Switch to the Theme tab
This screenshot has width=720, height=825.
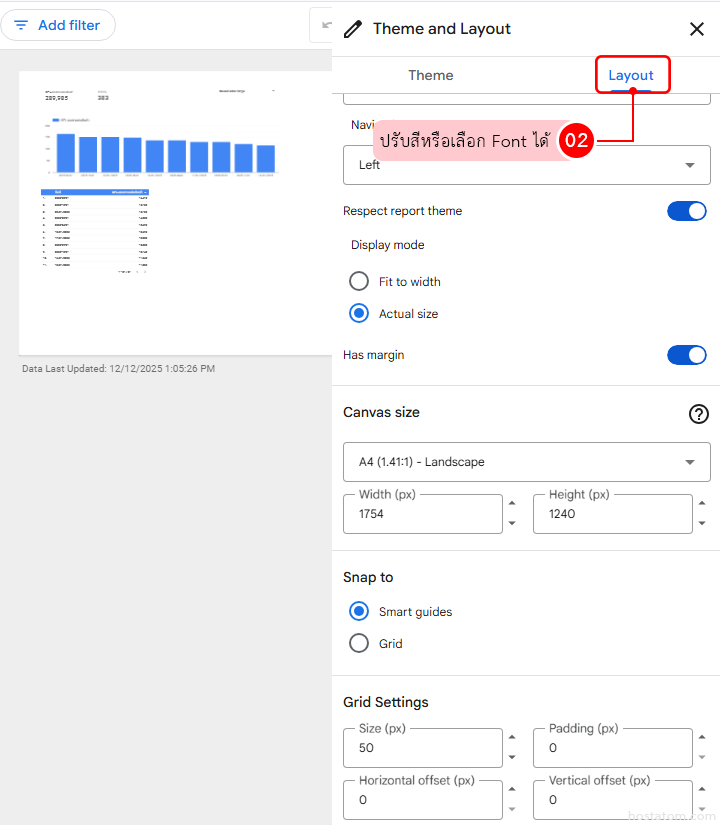430,75
